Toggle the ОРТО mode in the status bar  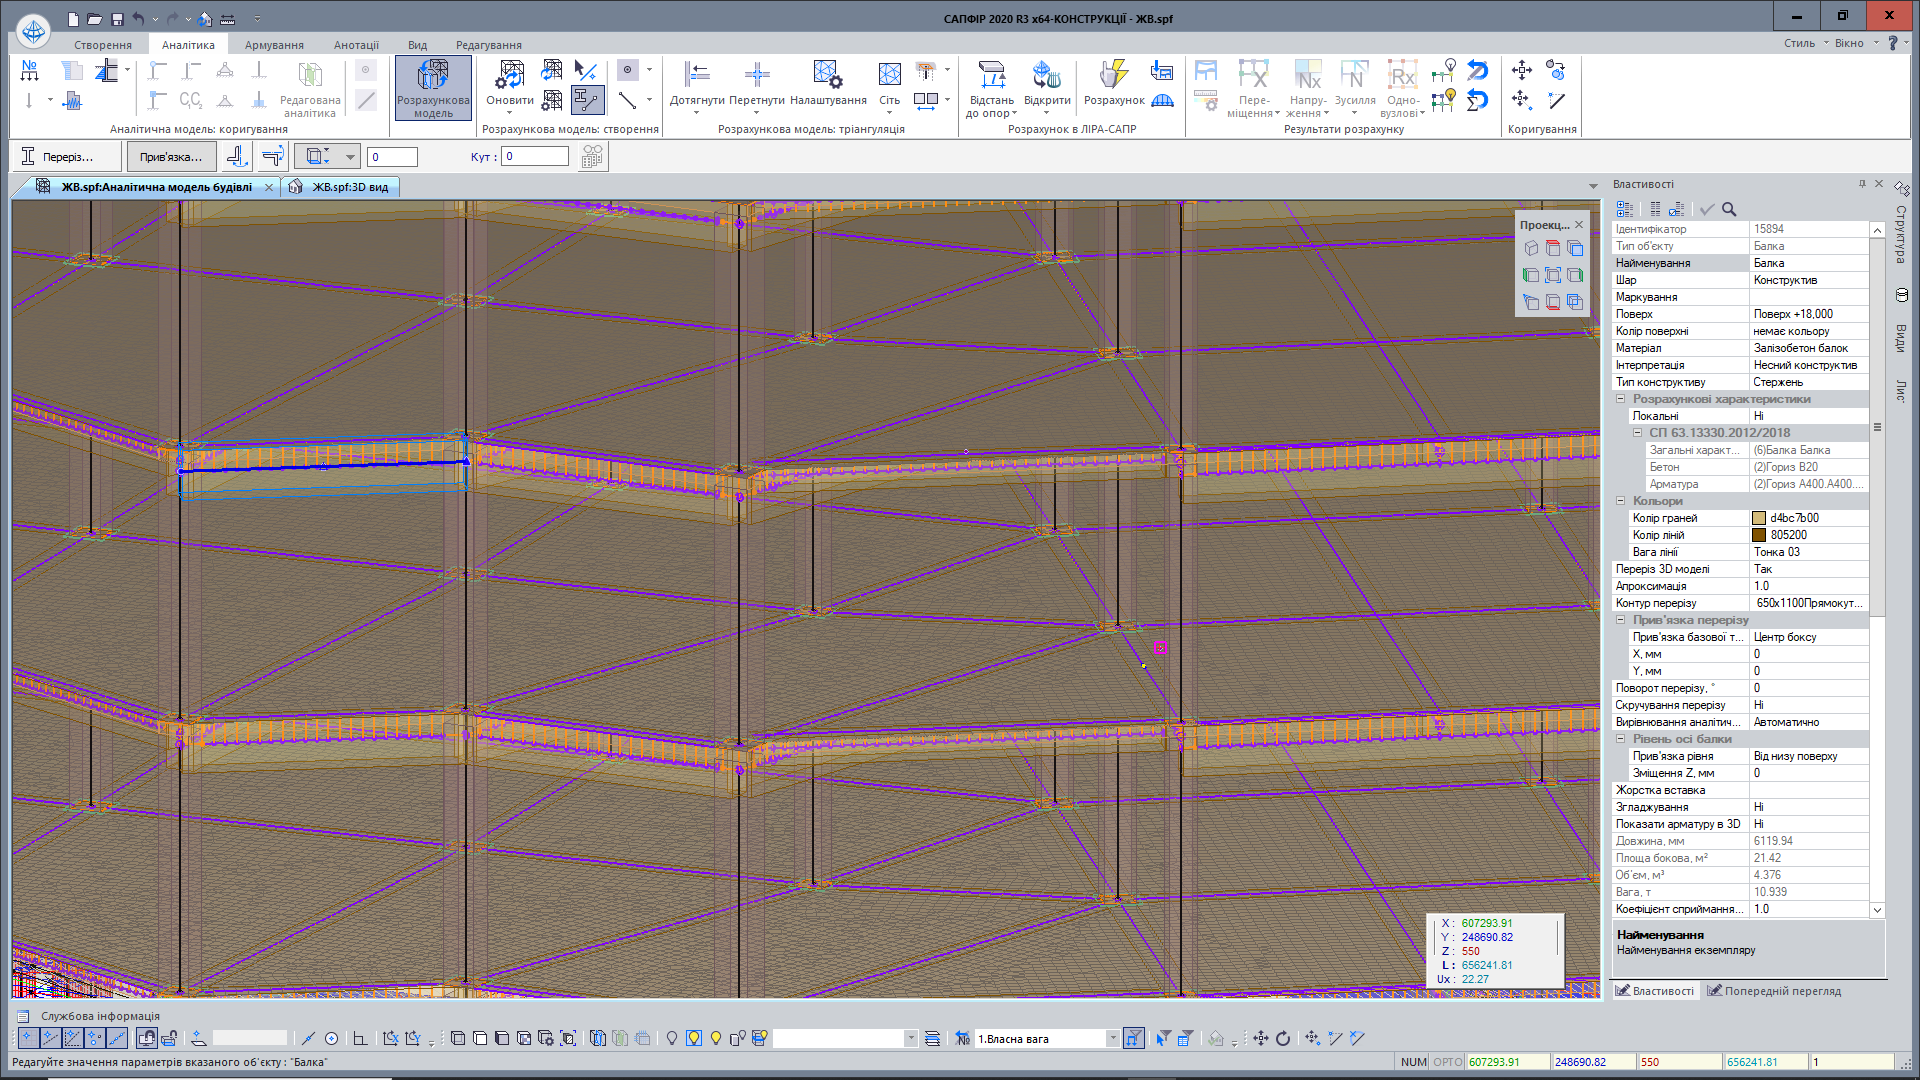click(1447, 1062)
